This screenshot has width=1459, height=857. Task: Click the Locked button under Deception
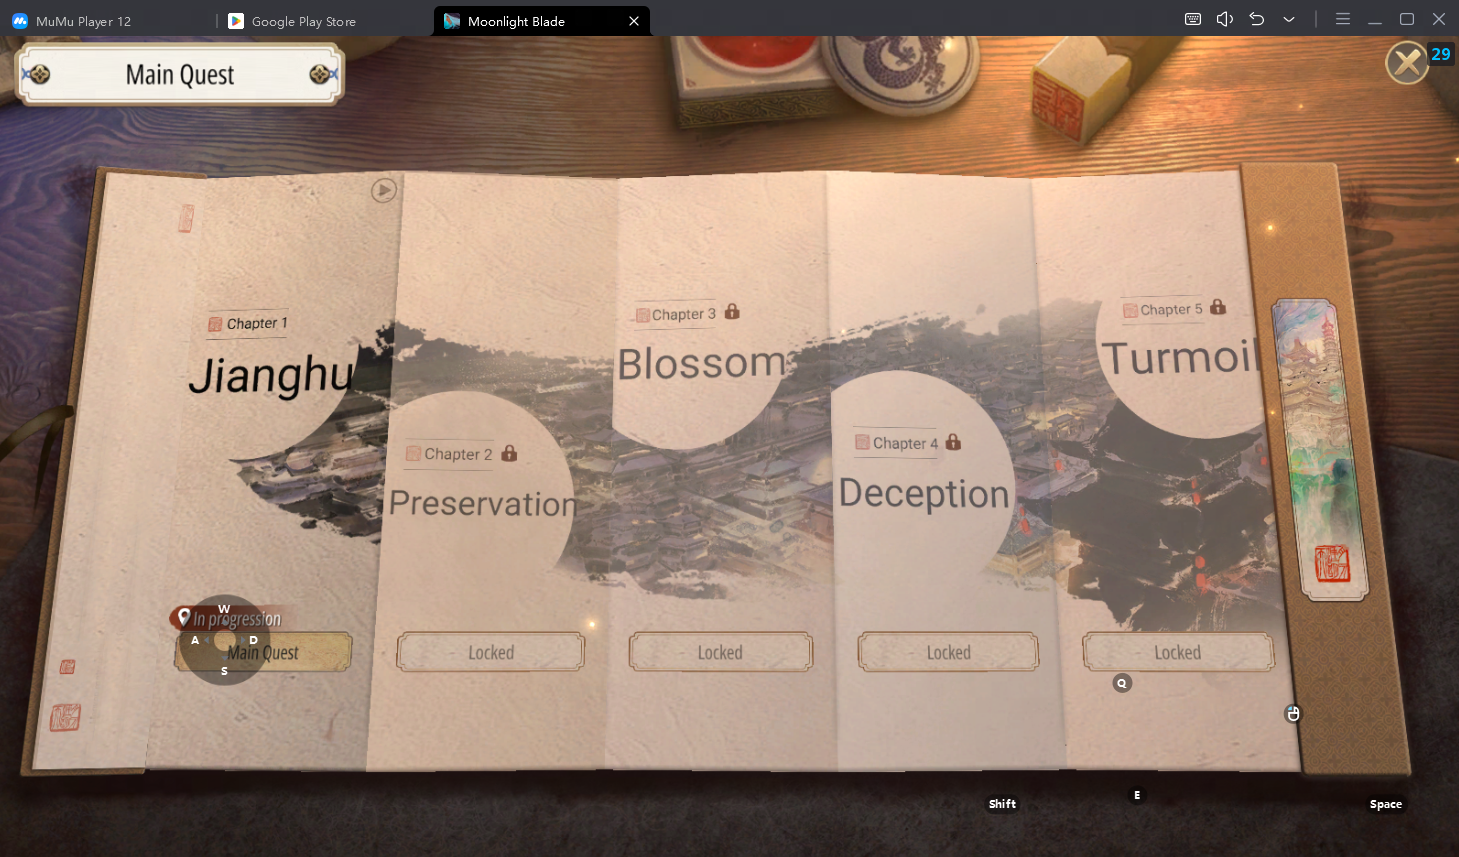(x=948, y=652)
